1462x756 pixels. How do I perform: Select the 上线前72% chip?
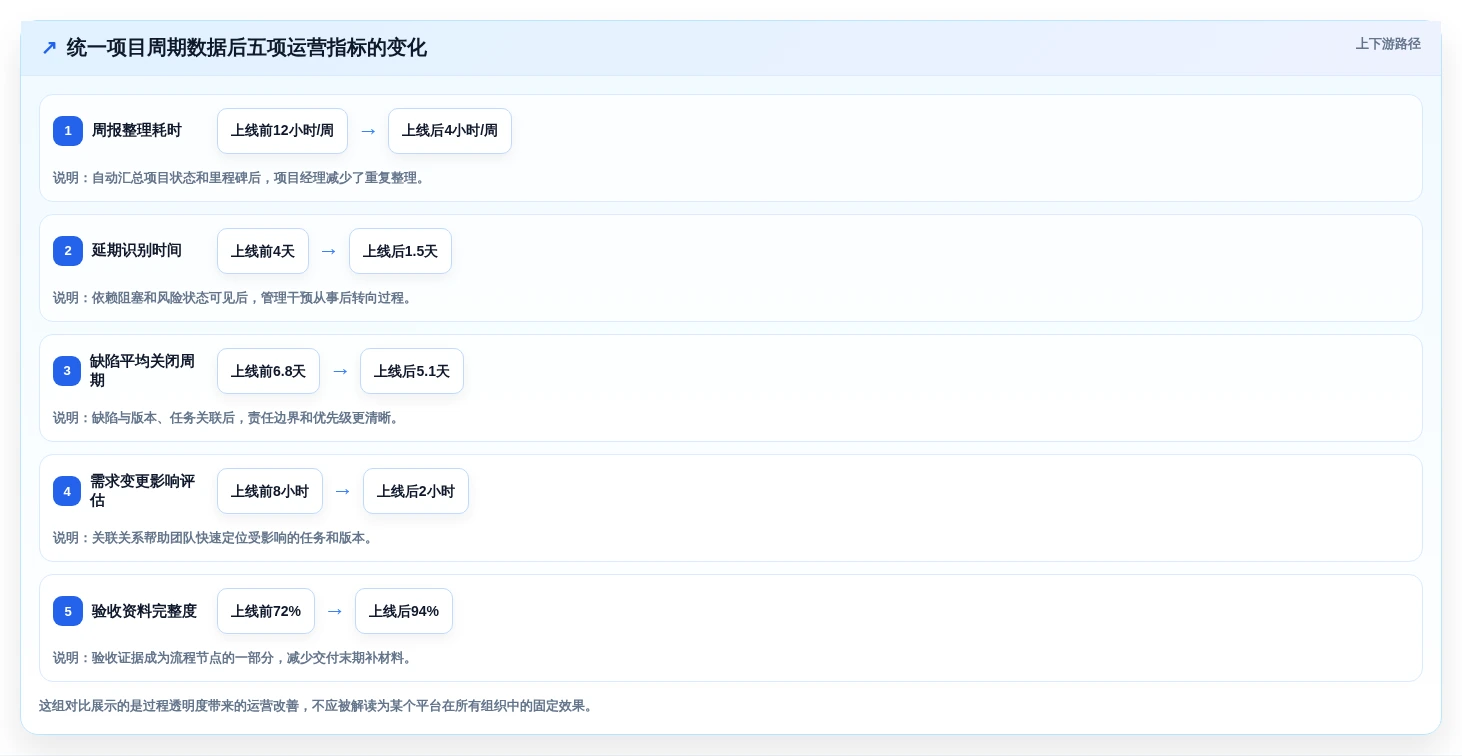(266, 611)
